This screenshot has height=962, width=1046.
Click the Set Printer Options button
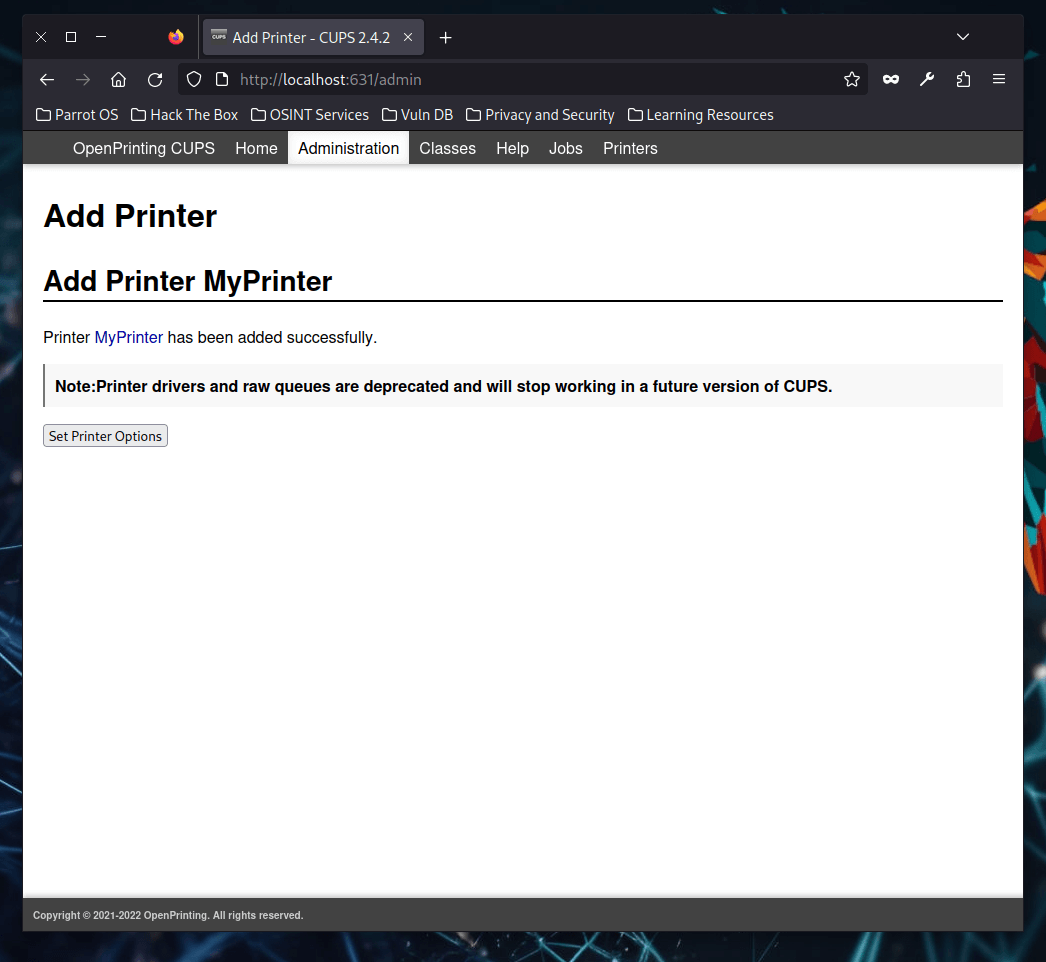point(105,435)
